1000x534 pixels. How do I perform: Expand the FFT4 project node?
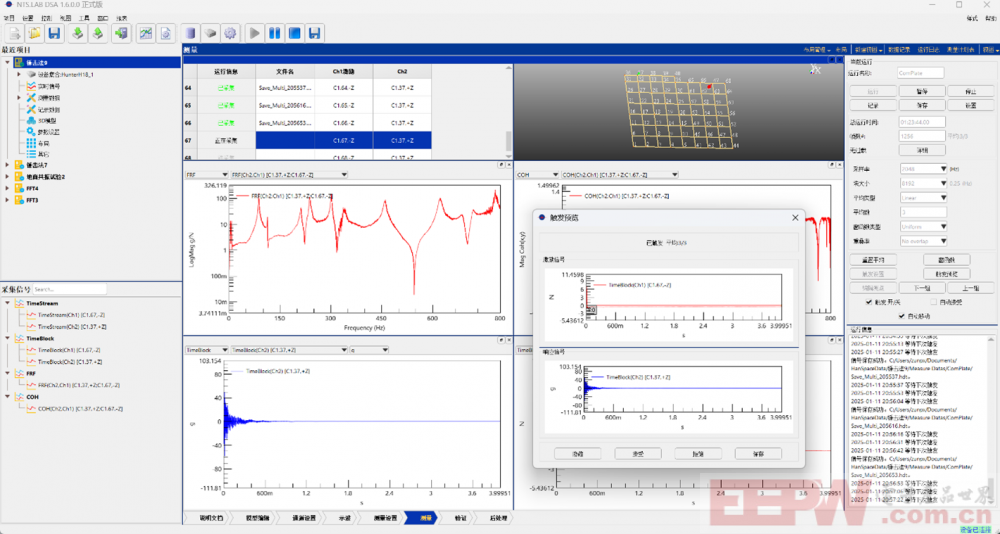pyautogui.click(x=8, y=189)
